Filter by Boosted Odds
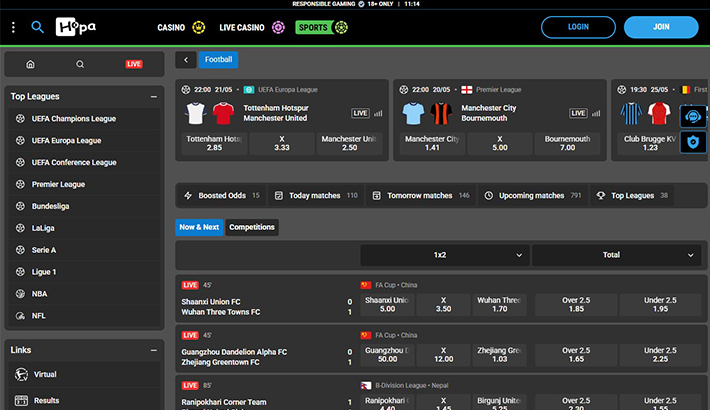710x410 pixels. pos(221,196)
